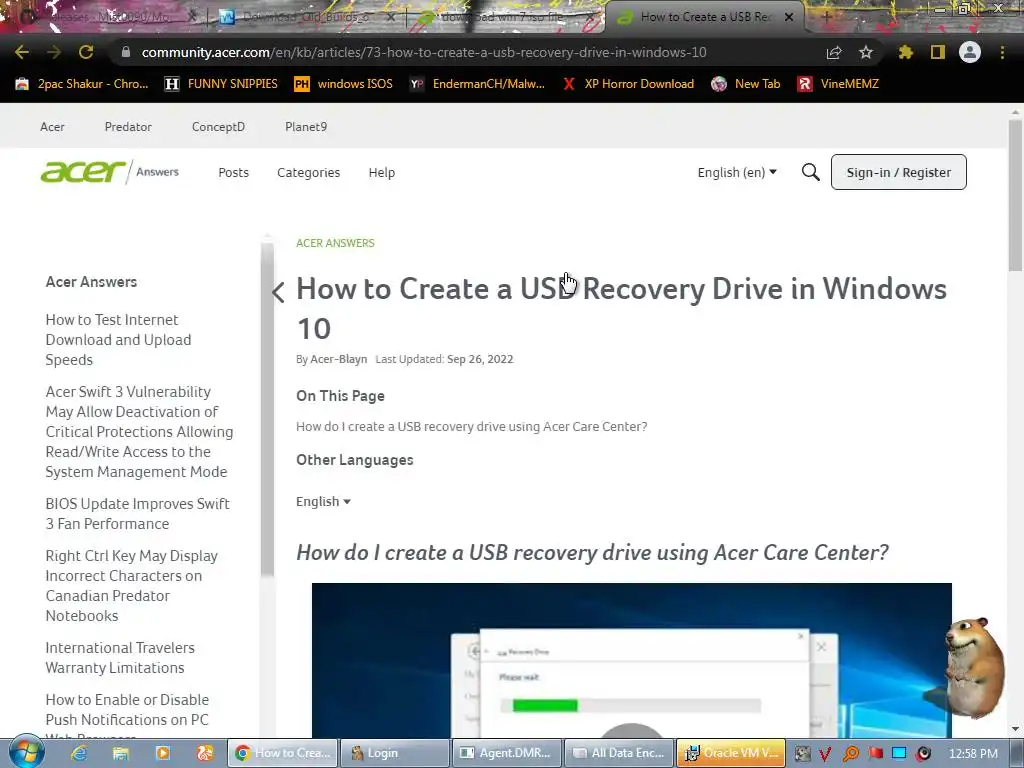Go back using the browser back arrow
Viewport: 1024px width, 768px height.
[22, 52]
